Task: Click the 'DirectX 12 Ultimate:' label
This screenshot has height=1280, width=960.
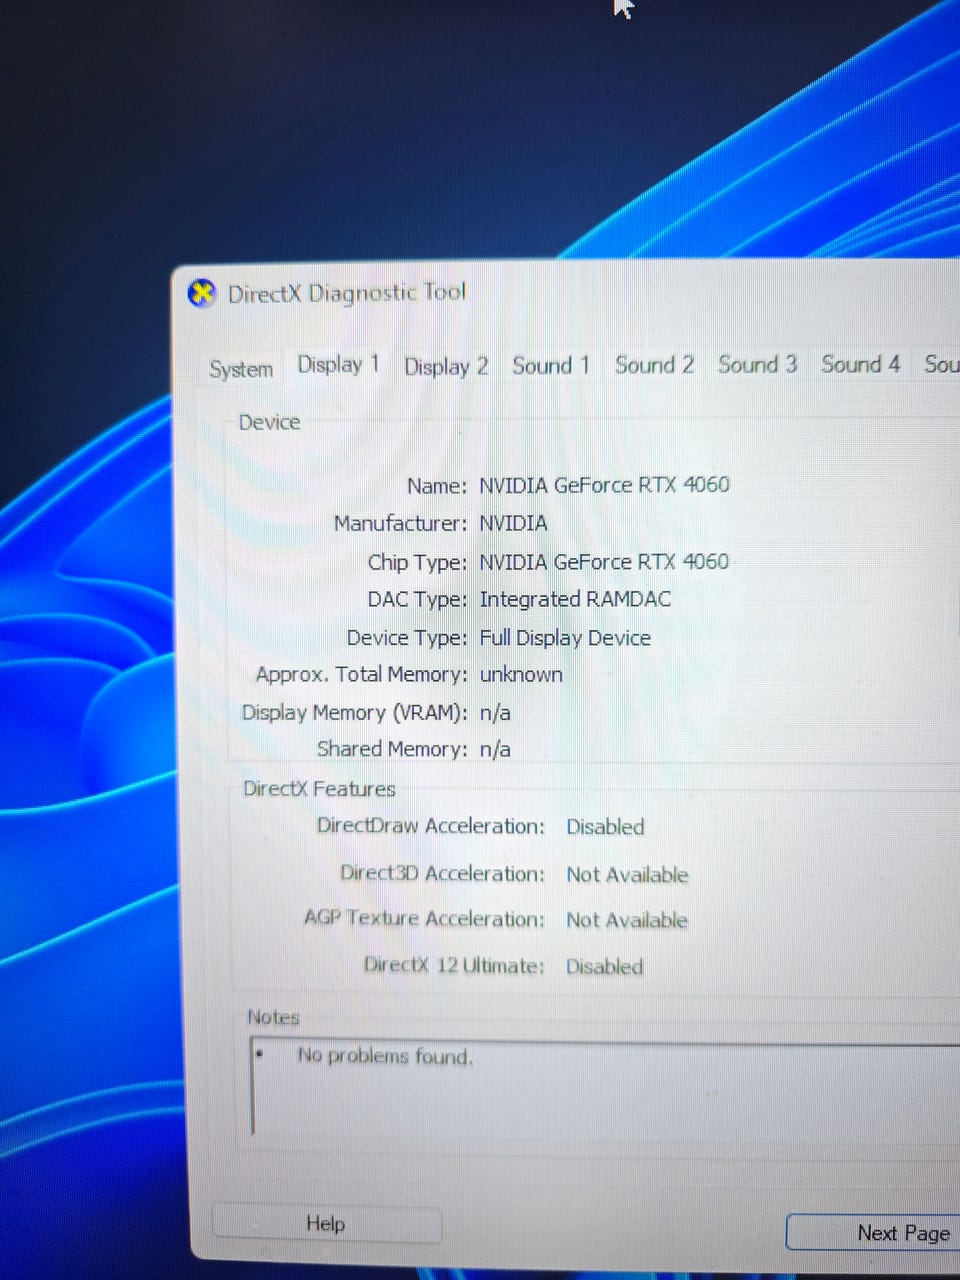Action: click(454, 966)
